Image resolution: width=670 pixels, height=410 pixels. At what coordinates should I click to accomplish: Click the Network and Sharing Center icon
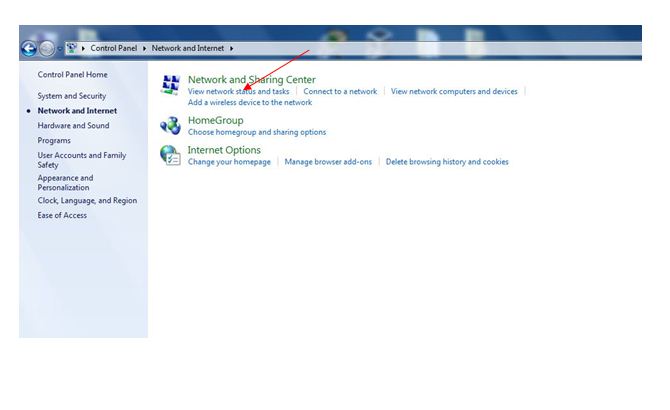click(x=170, y=85)
